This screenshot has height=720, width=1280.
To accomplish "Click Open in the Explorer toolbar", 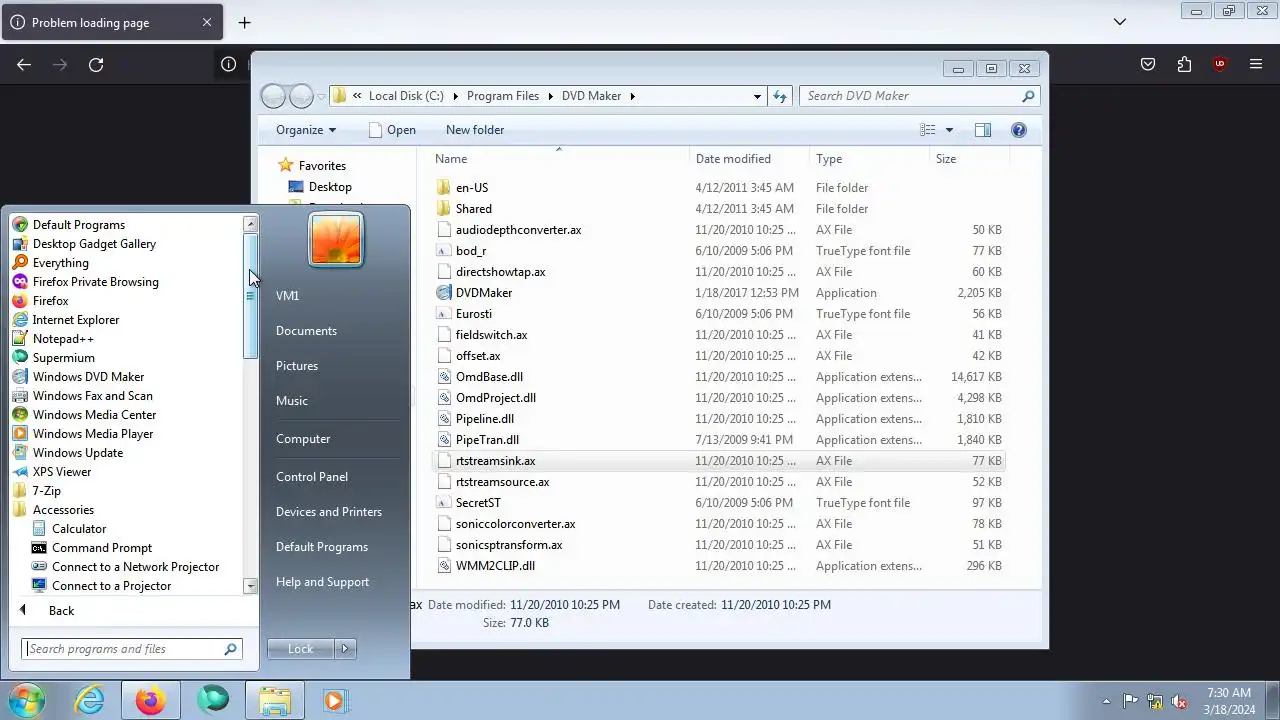I will 392,130.
